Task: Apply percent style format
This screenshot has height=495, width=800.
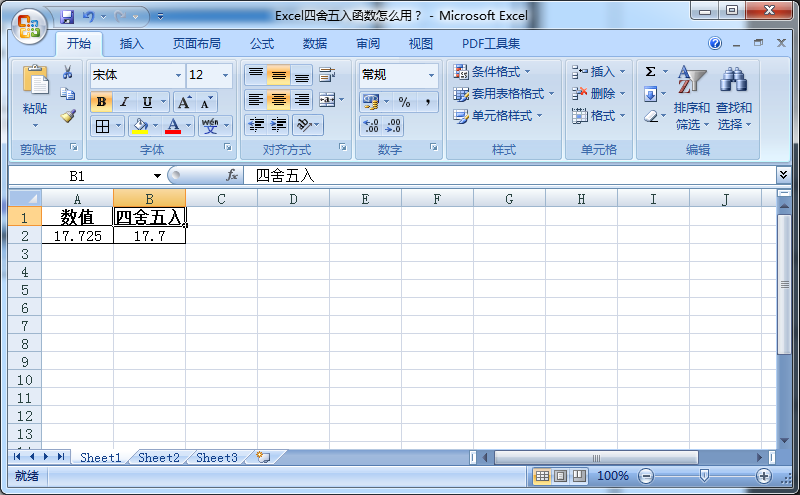Action: click(x=405, y=102)
